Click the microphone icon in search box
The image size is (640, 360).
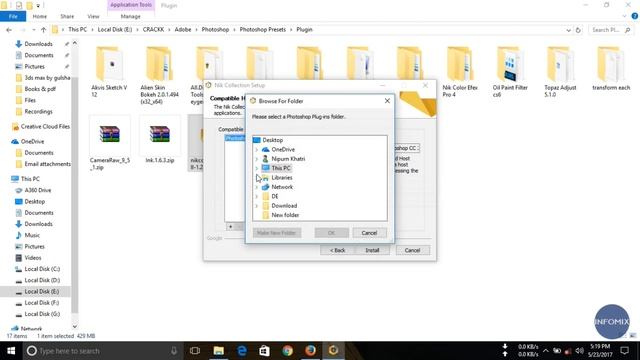(x=174, y=351)
